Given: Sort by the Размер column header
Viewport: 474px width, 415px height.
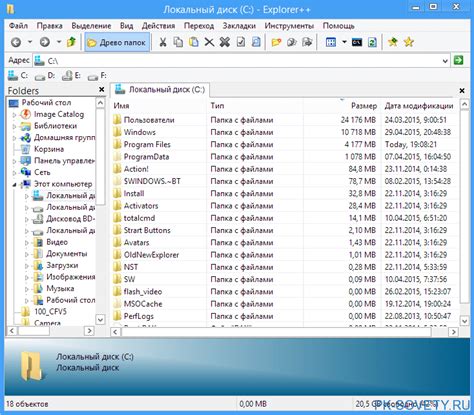Looking at the screenshot, I should [x=342, y=106].
